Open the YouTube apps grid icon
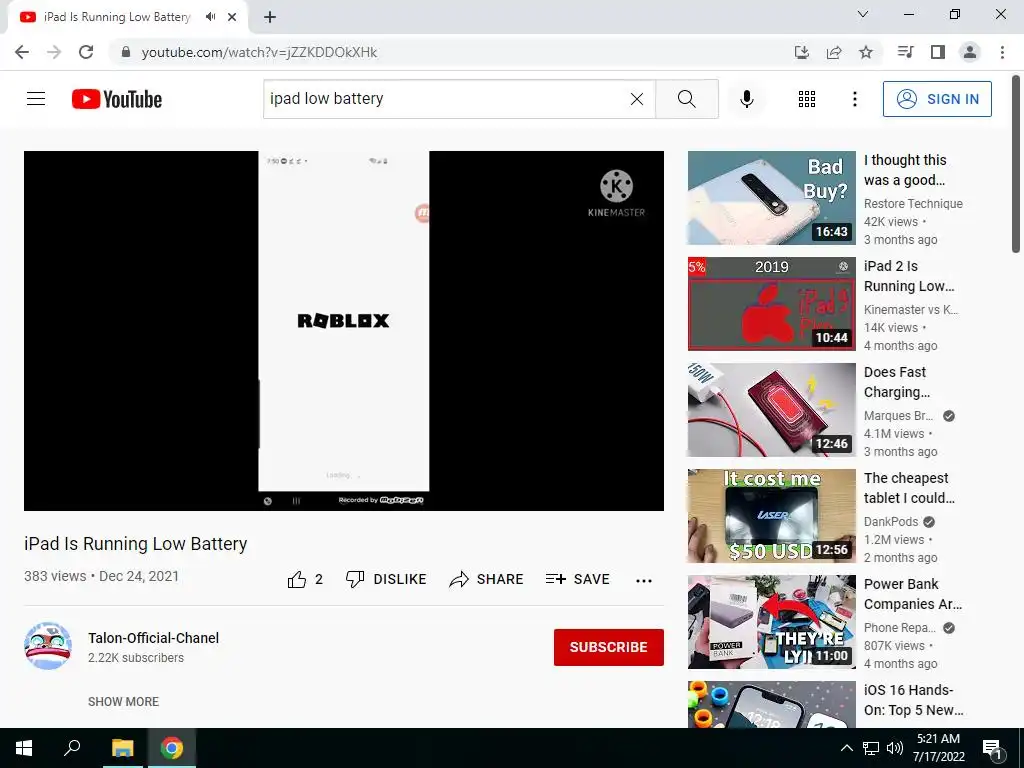This screenshot has width=1024, height=768. (x=807, y=99)
